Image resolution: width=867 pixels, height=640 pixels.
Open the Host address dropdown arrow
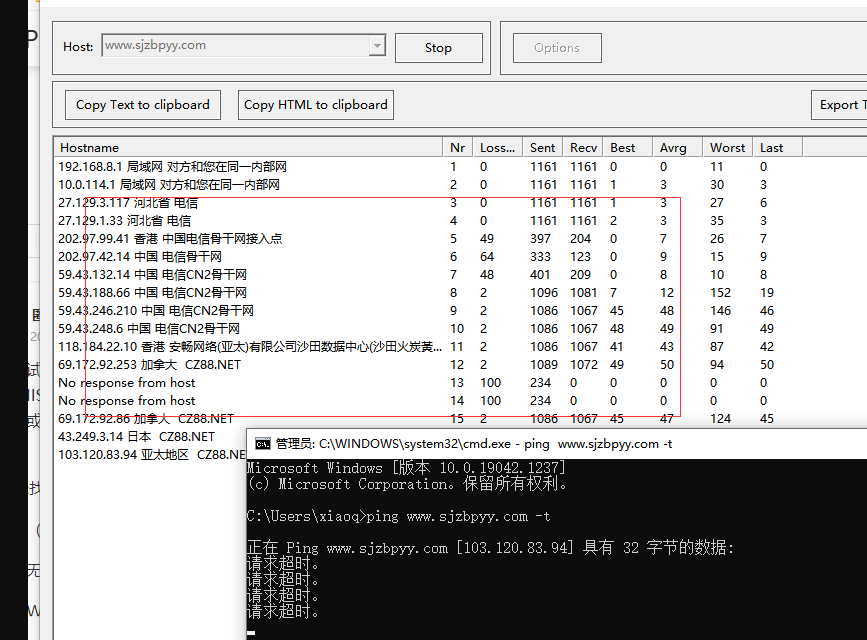[x=377, y=46]
